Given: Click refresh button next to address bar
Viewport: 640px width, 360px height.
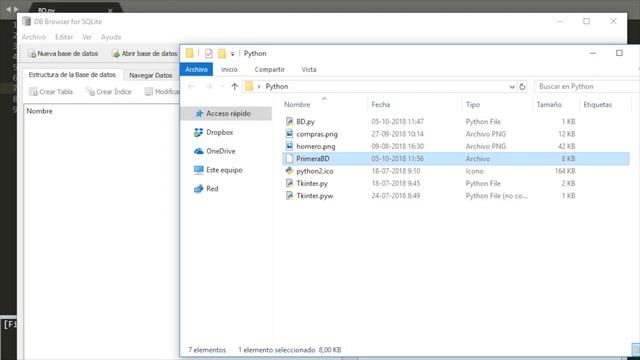Looking at the screenshot, I should [x=522, y=87].
